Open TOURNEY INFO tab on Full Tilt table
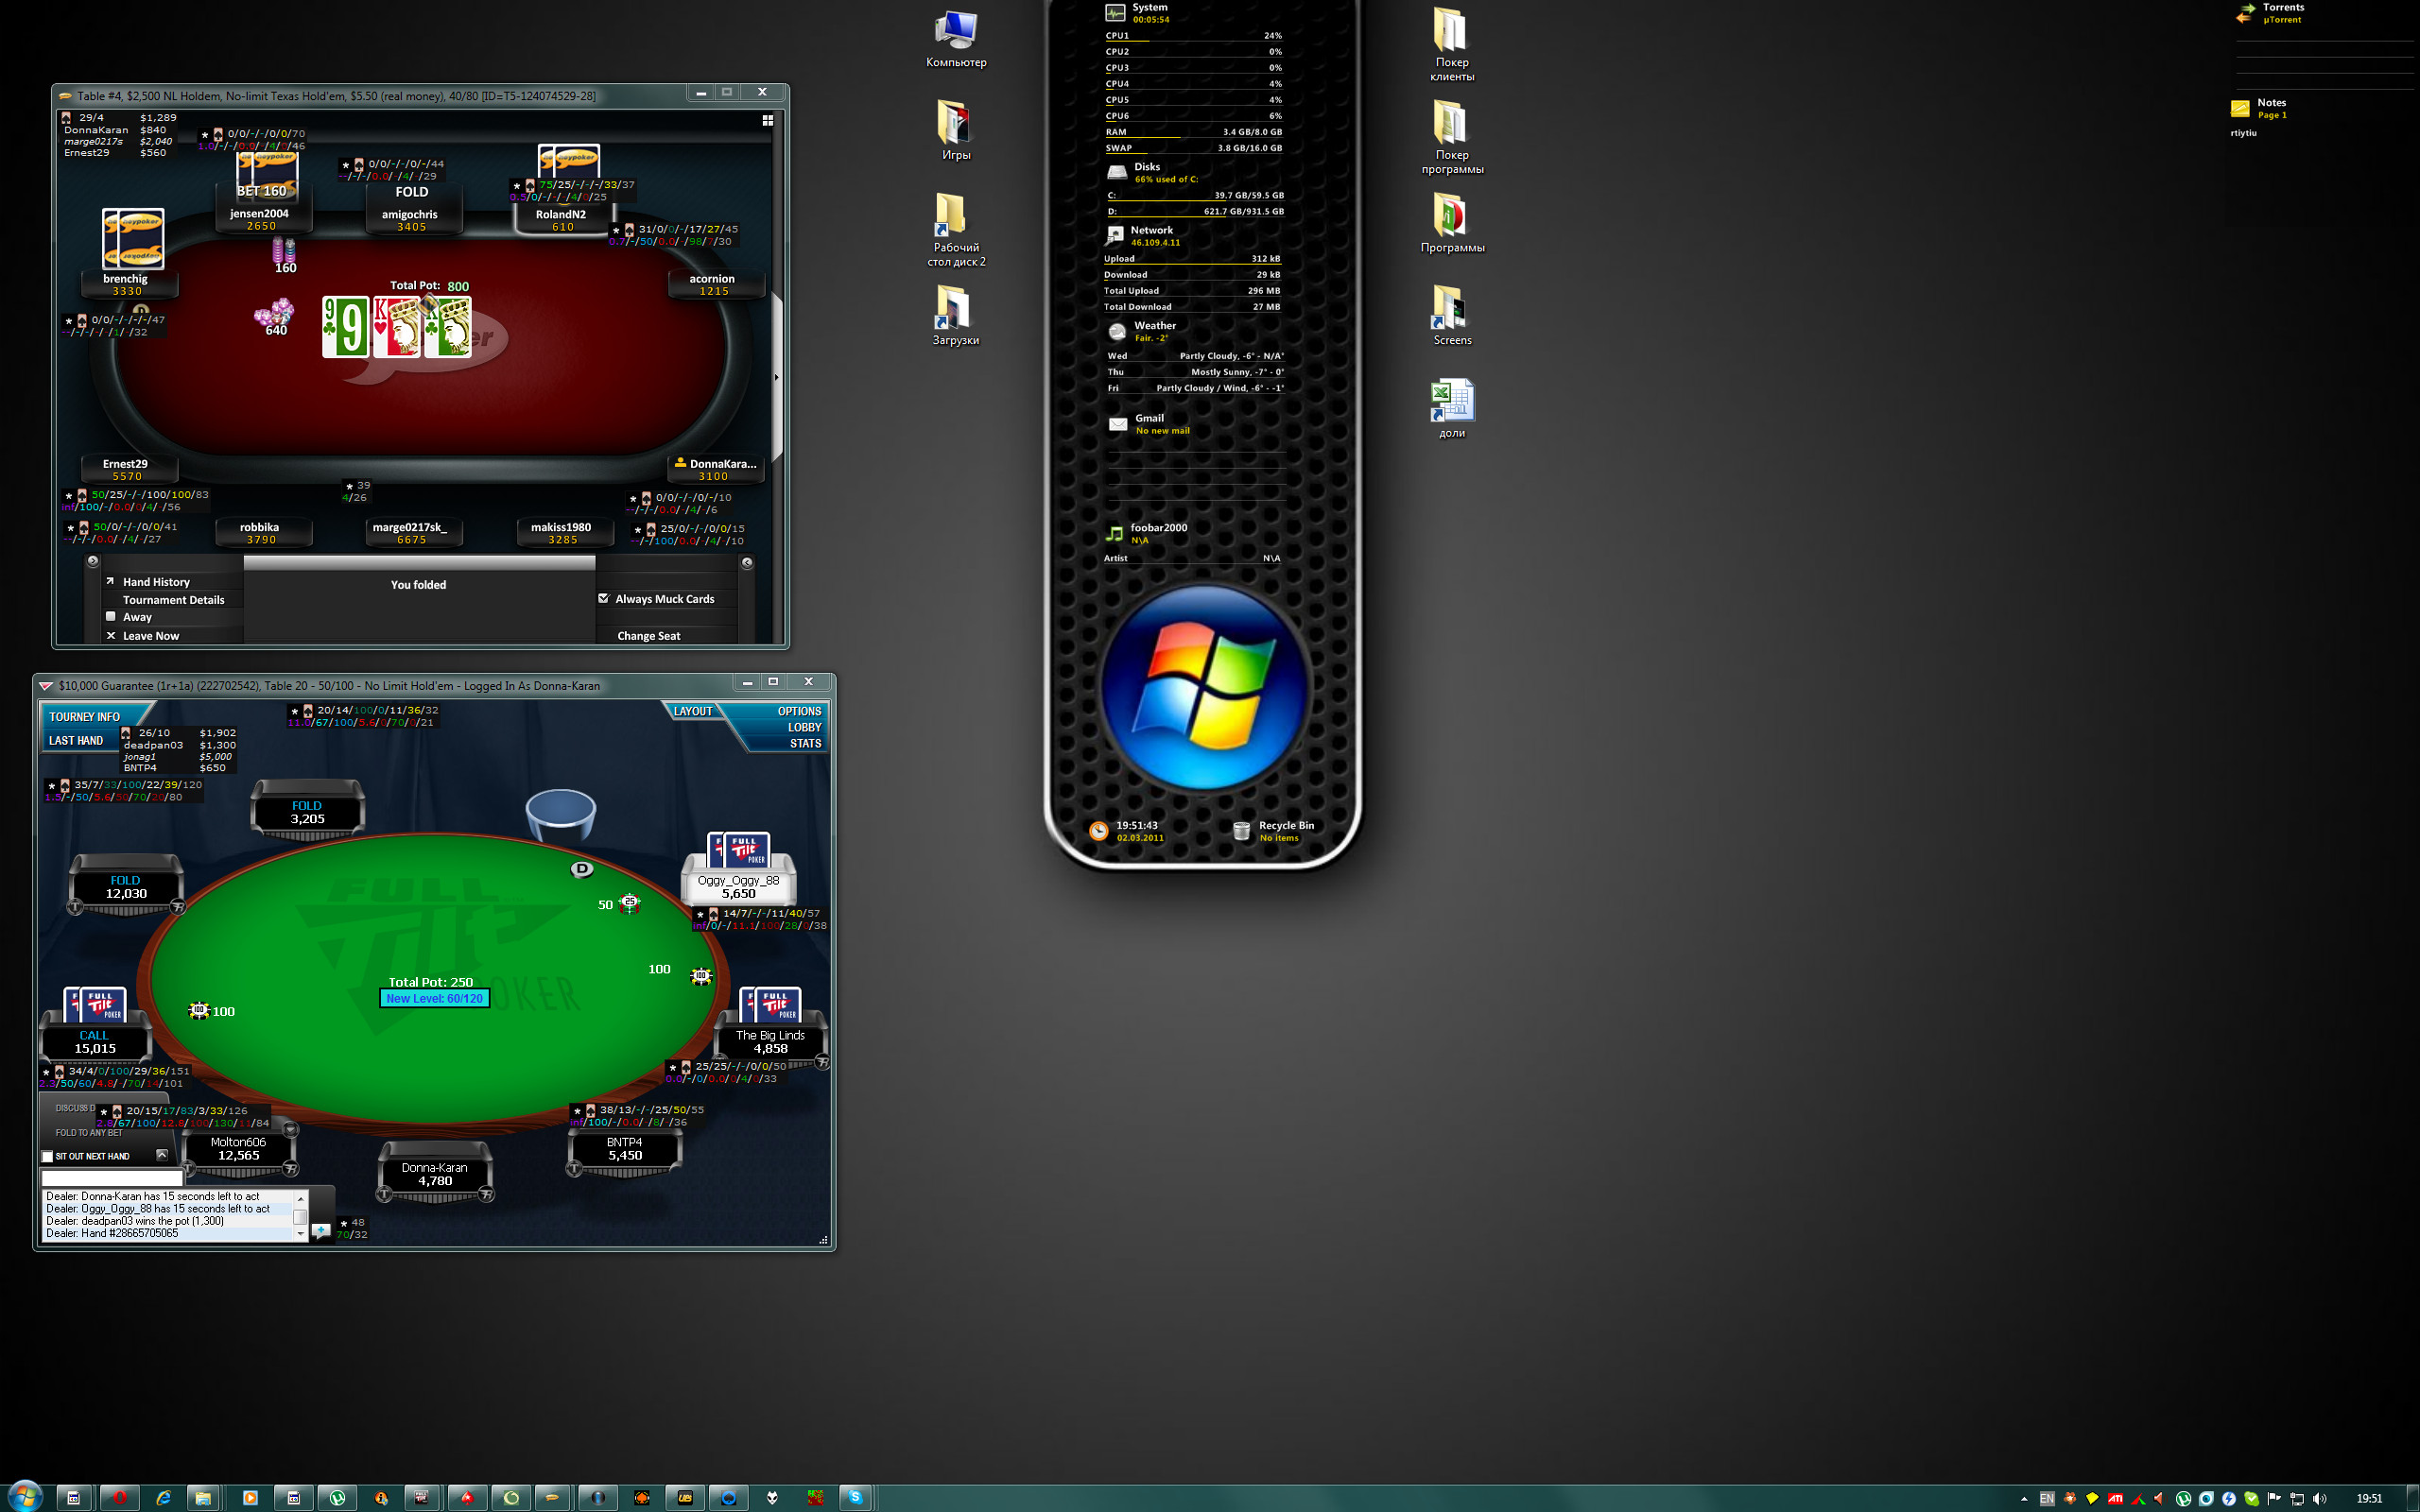Image resolution: width=2420 pixels, height=1512 pixels. 84,717
